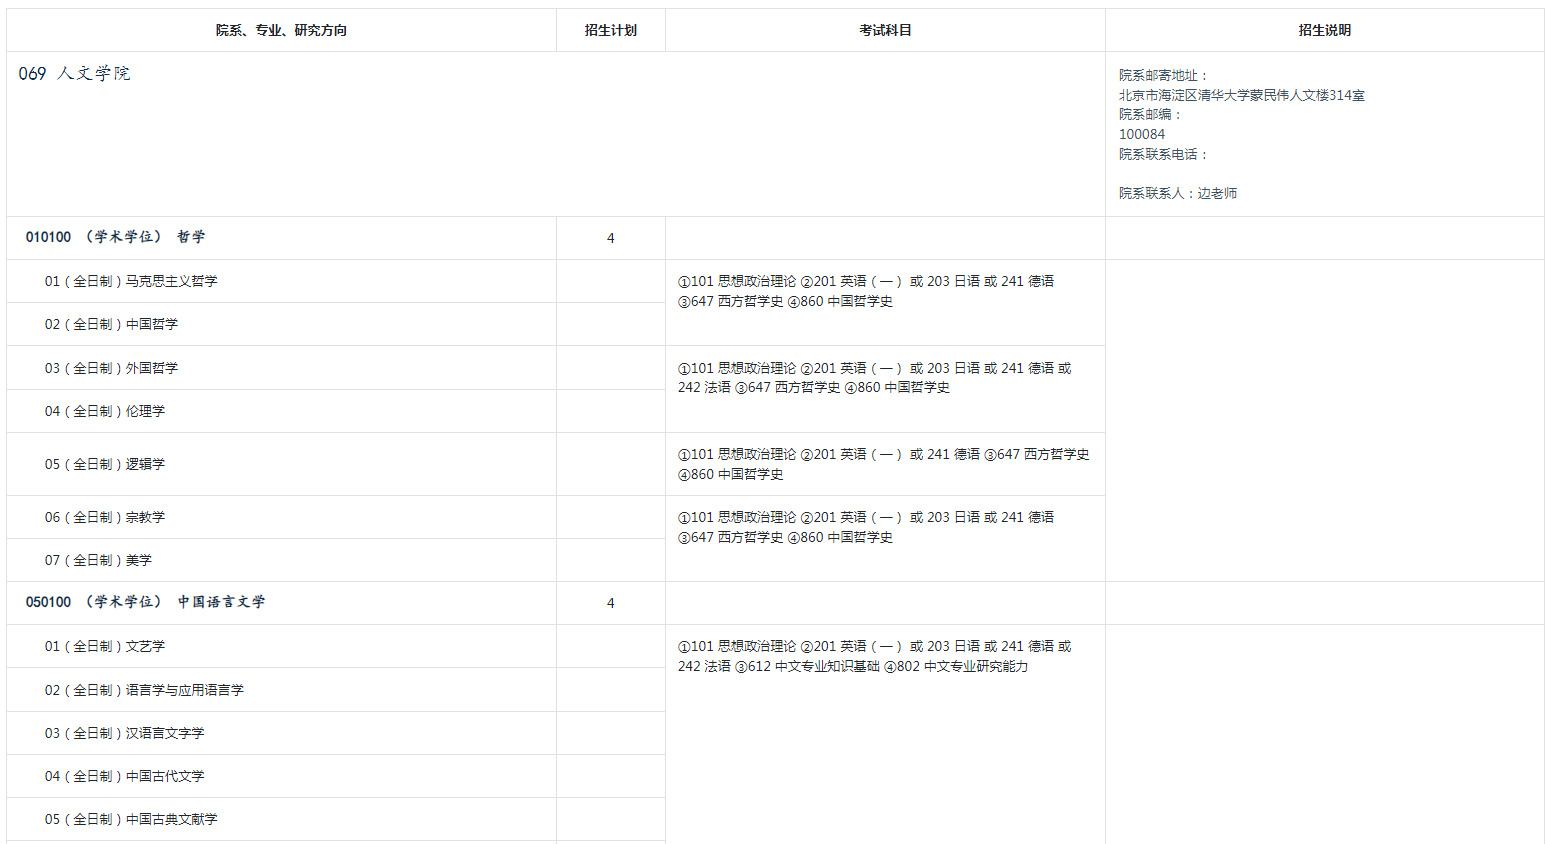This screenshot has height=844, width=1549.
Task: Click the 院系联系人 边老师 contact text
Action: click(1177, 193)
